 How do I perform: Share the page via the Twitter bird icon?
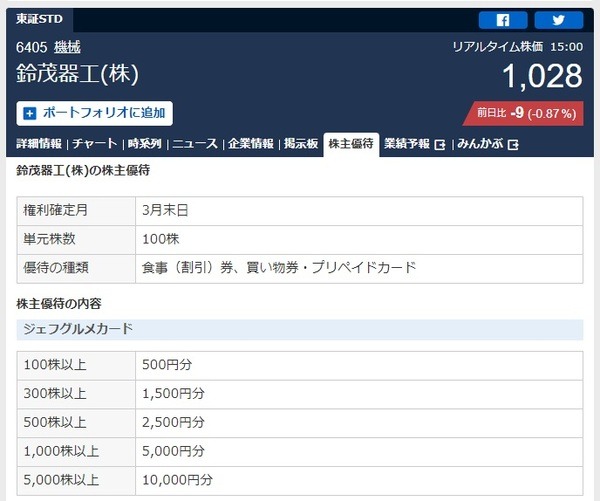point(559,20)
